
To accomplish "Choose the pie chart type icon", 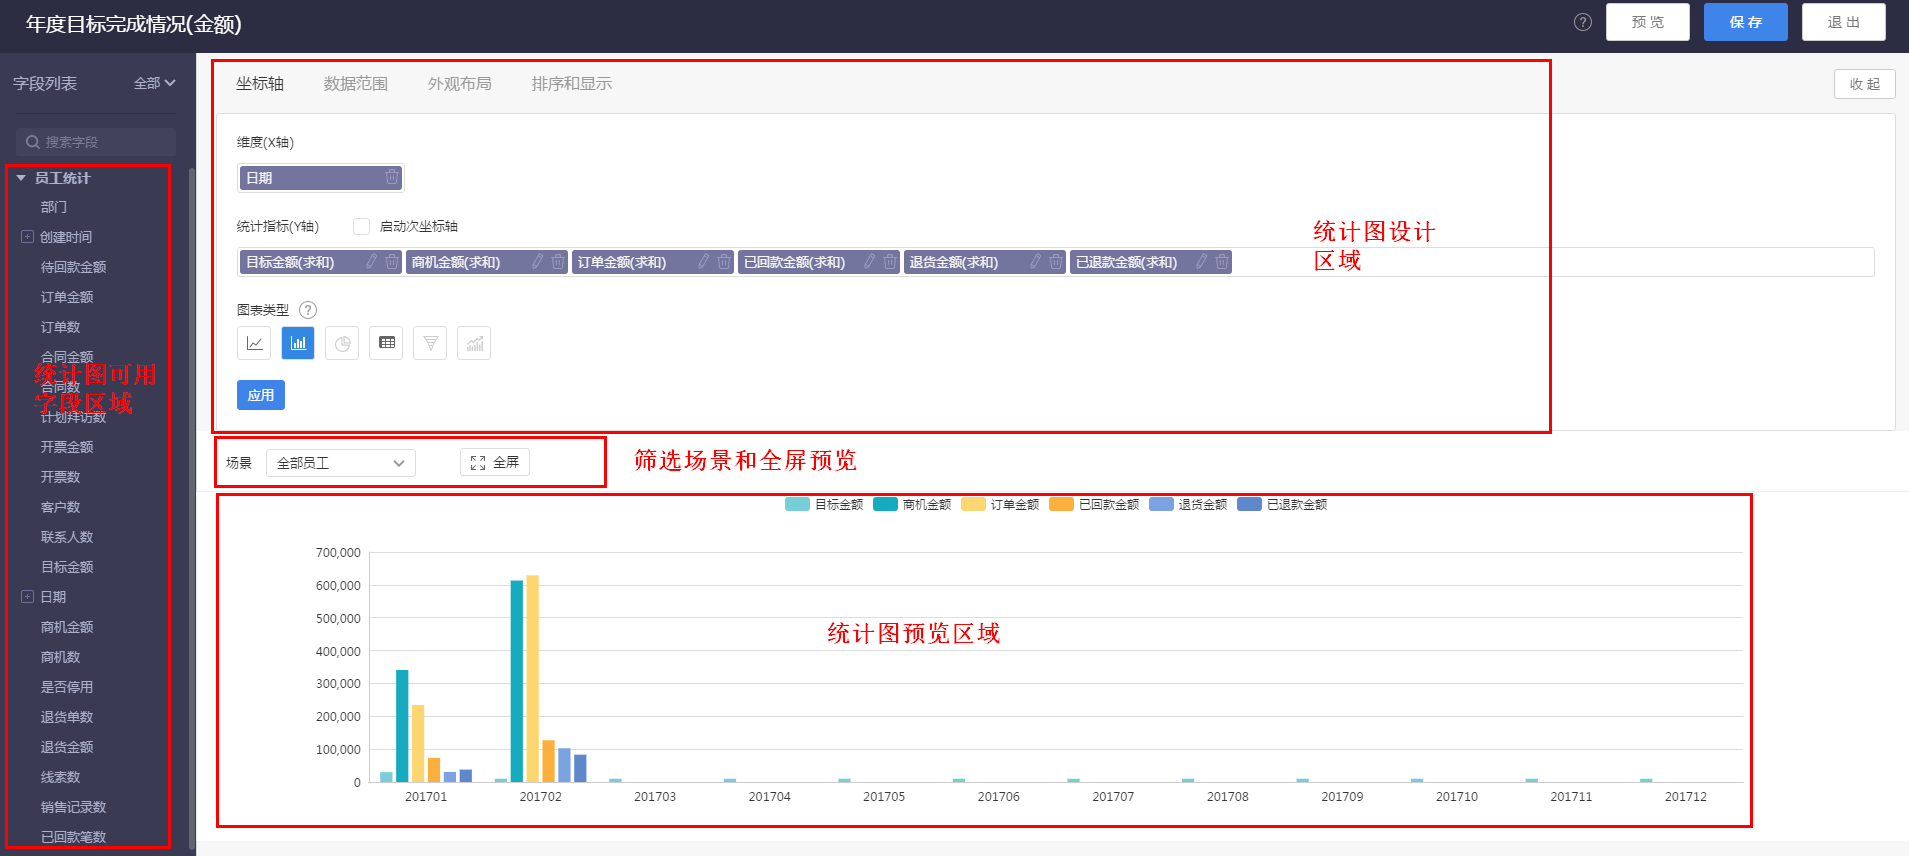I will click(342, 343).
